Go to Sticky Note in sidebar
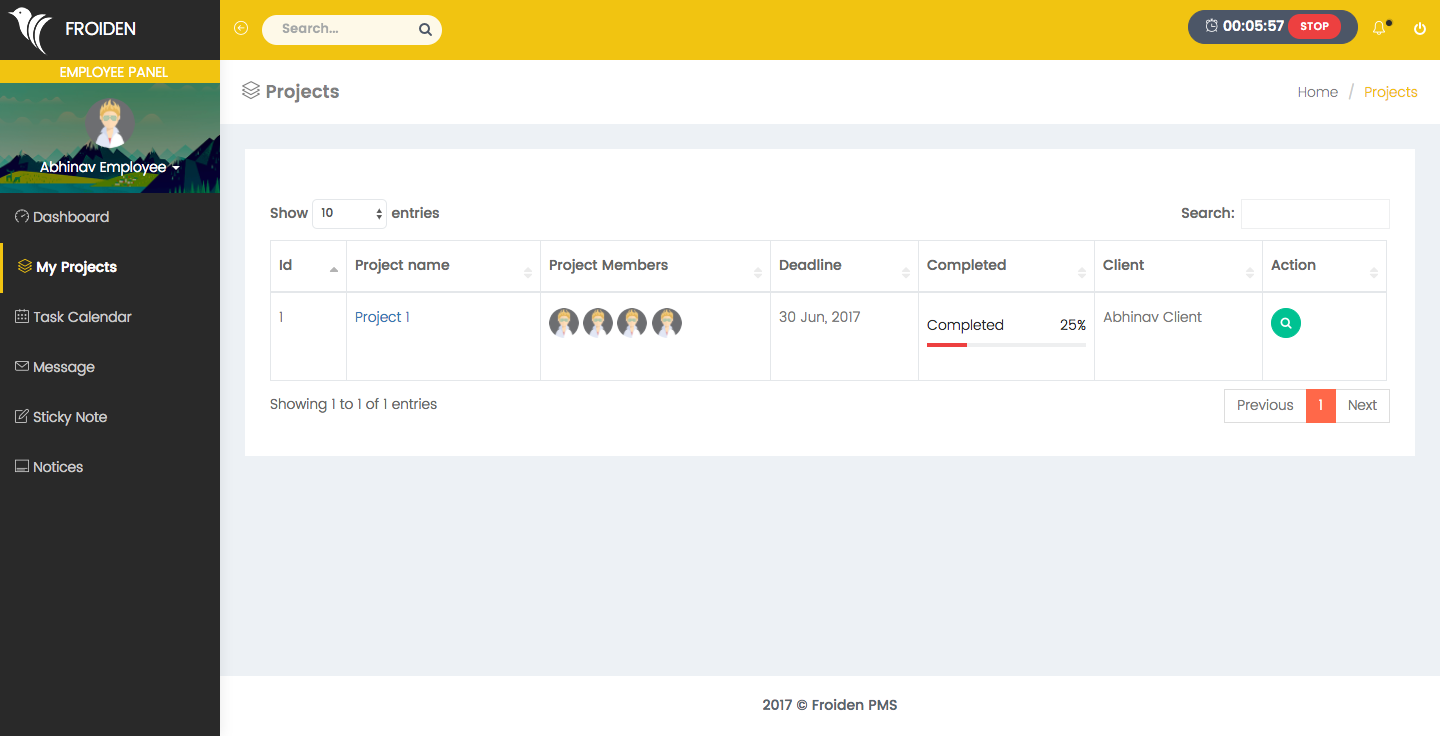Viewport: 1440px width, 736px height. (x=70, y=417)
